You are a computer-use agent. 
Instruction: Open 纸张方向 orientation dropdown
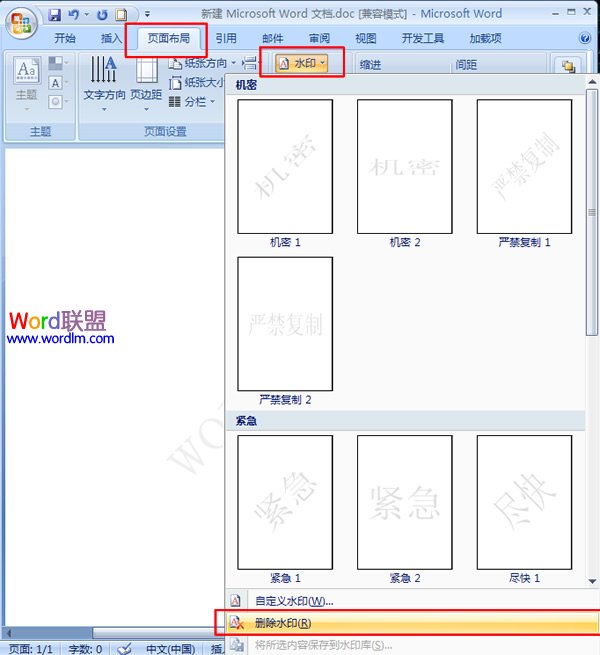pyautogui.click(x=202, y=63)
